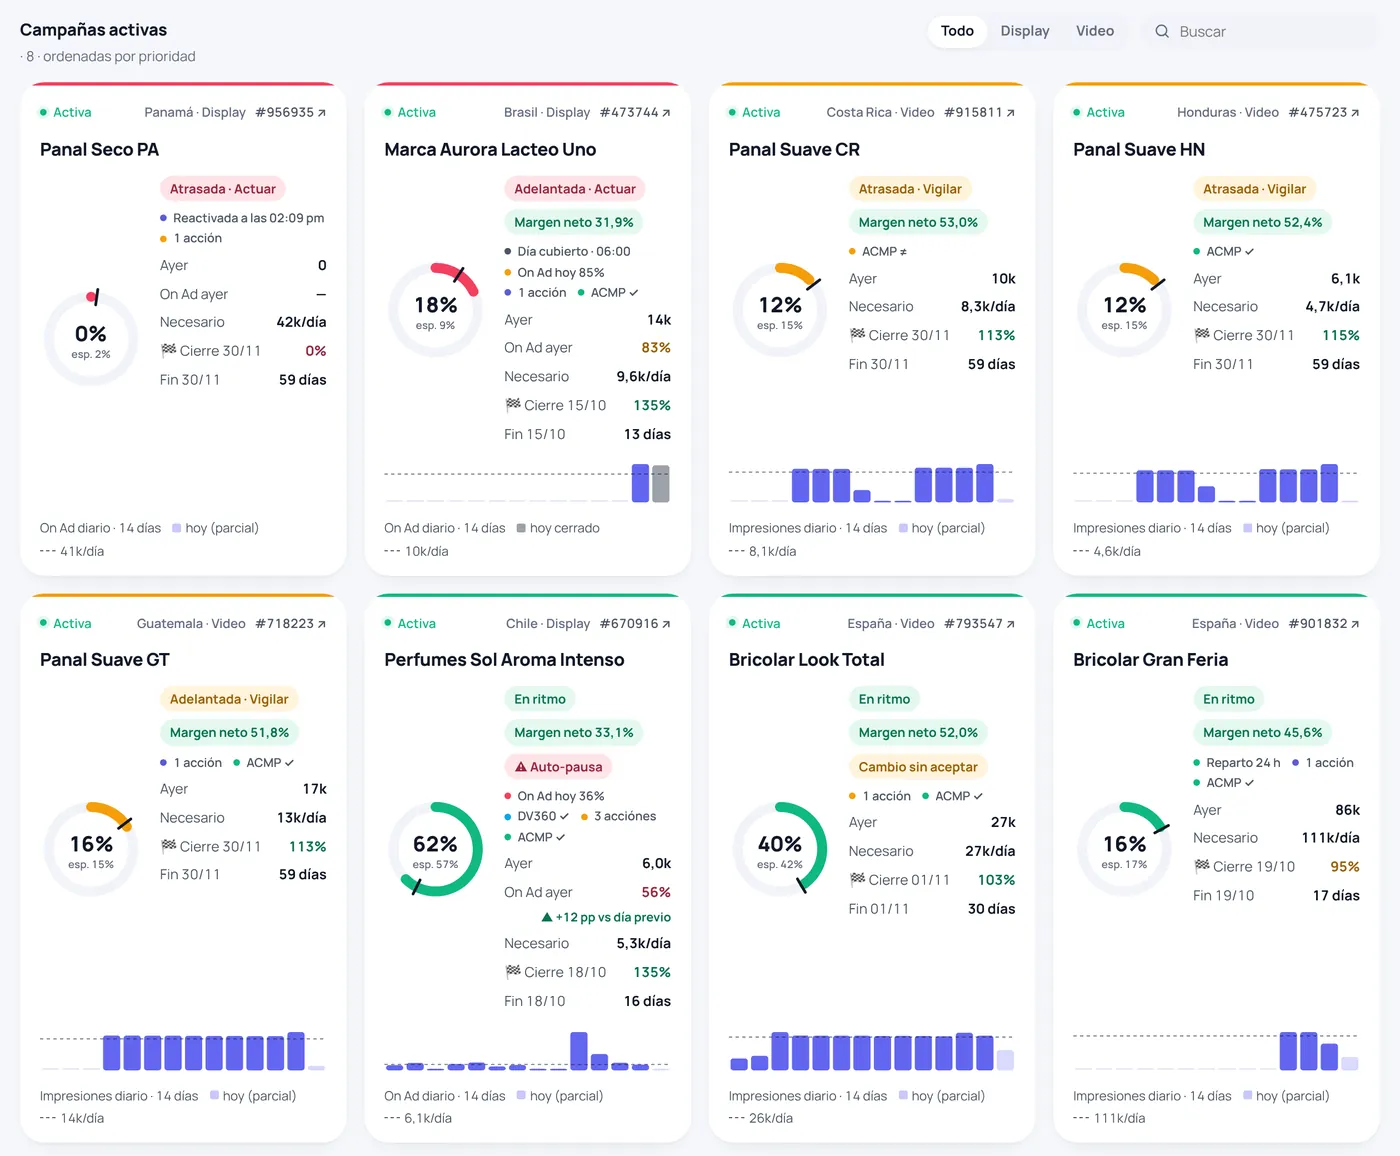This screenshot has width=1400, height=1156.
Task: Select the Todo filter tab
Action: coord(957,31)
